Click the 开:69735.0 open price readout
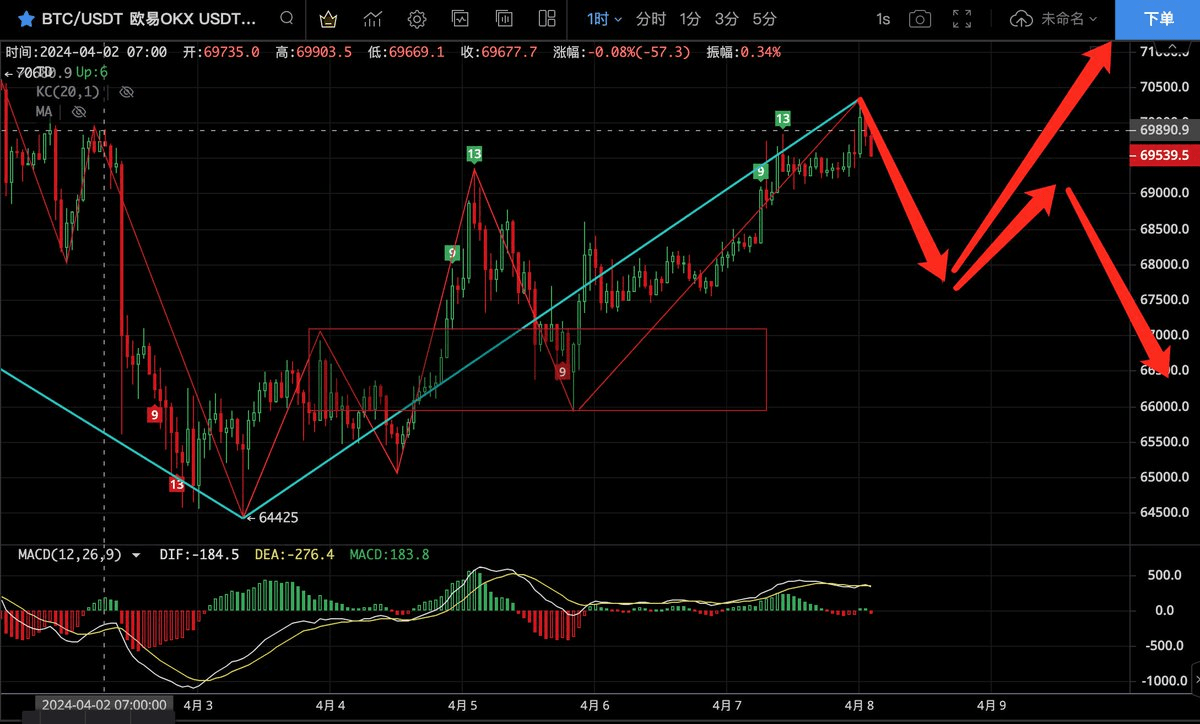This screenshot has height=724, width=1200. [220, 52]
